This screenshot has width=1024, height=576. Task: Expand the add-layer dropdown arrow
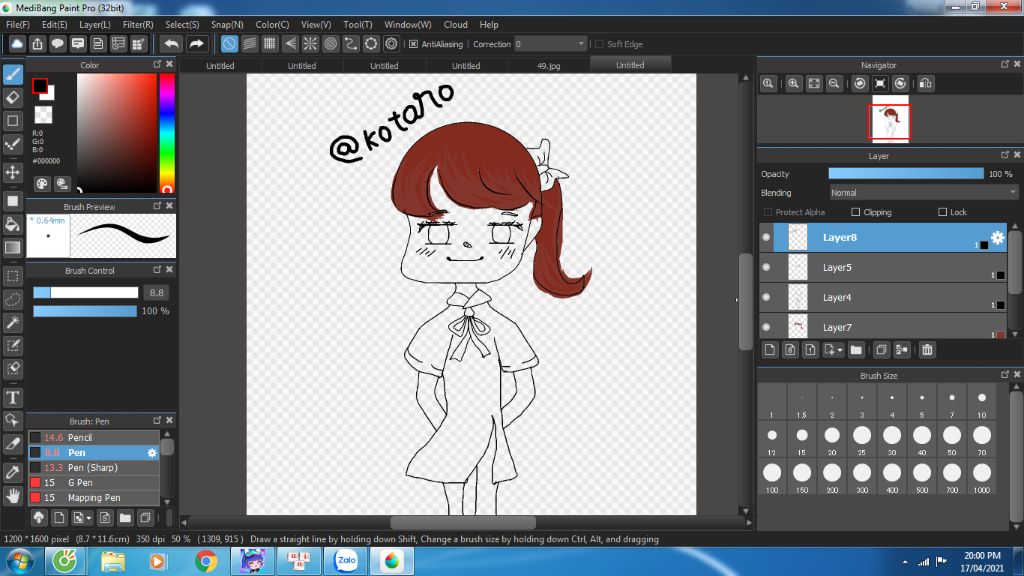(840, 350)
